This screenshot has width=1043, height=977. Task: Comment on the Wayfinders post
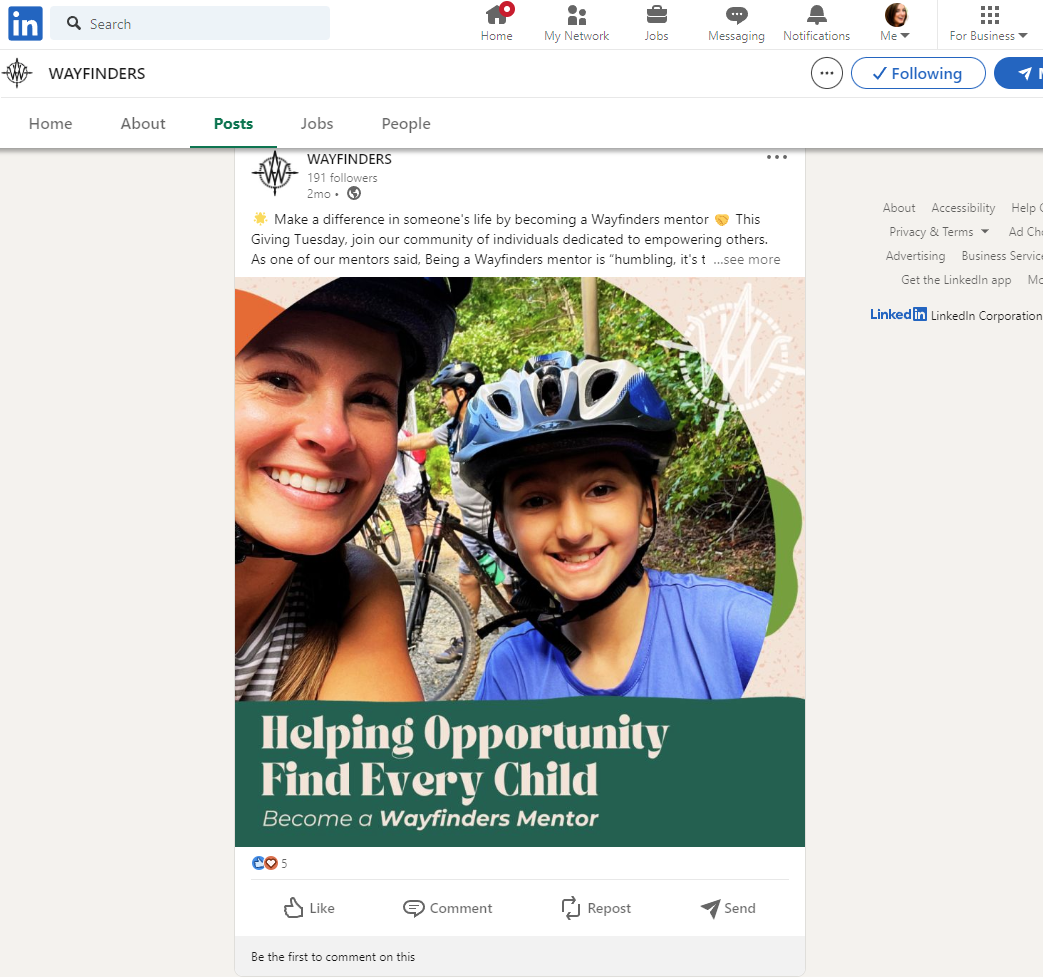point(448,908)
